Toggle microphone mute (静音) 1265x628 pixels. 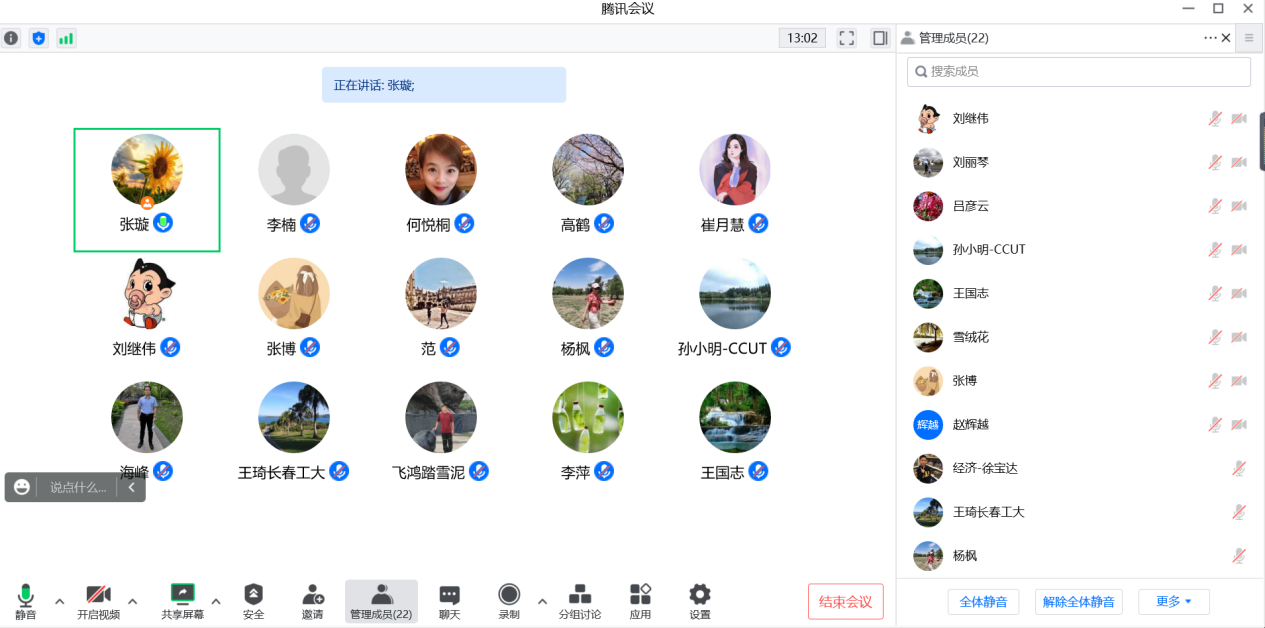pyautogui.click(x=26, y=594)
